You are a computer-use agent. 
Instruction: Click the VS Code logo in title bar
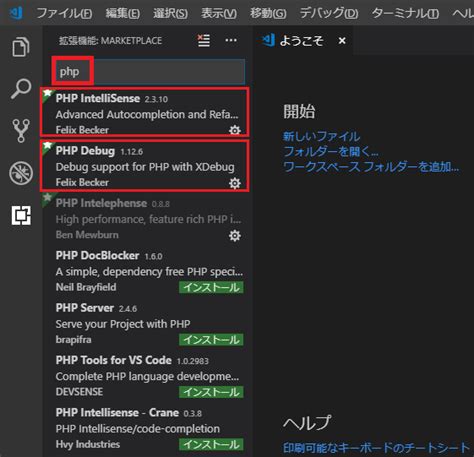[x=16, y=13]
